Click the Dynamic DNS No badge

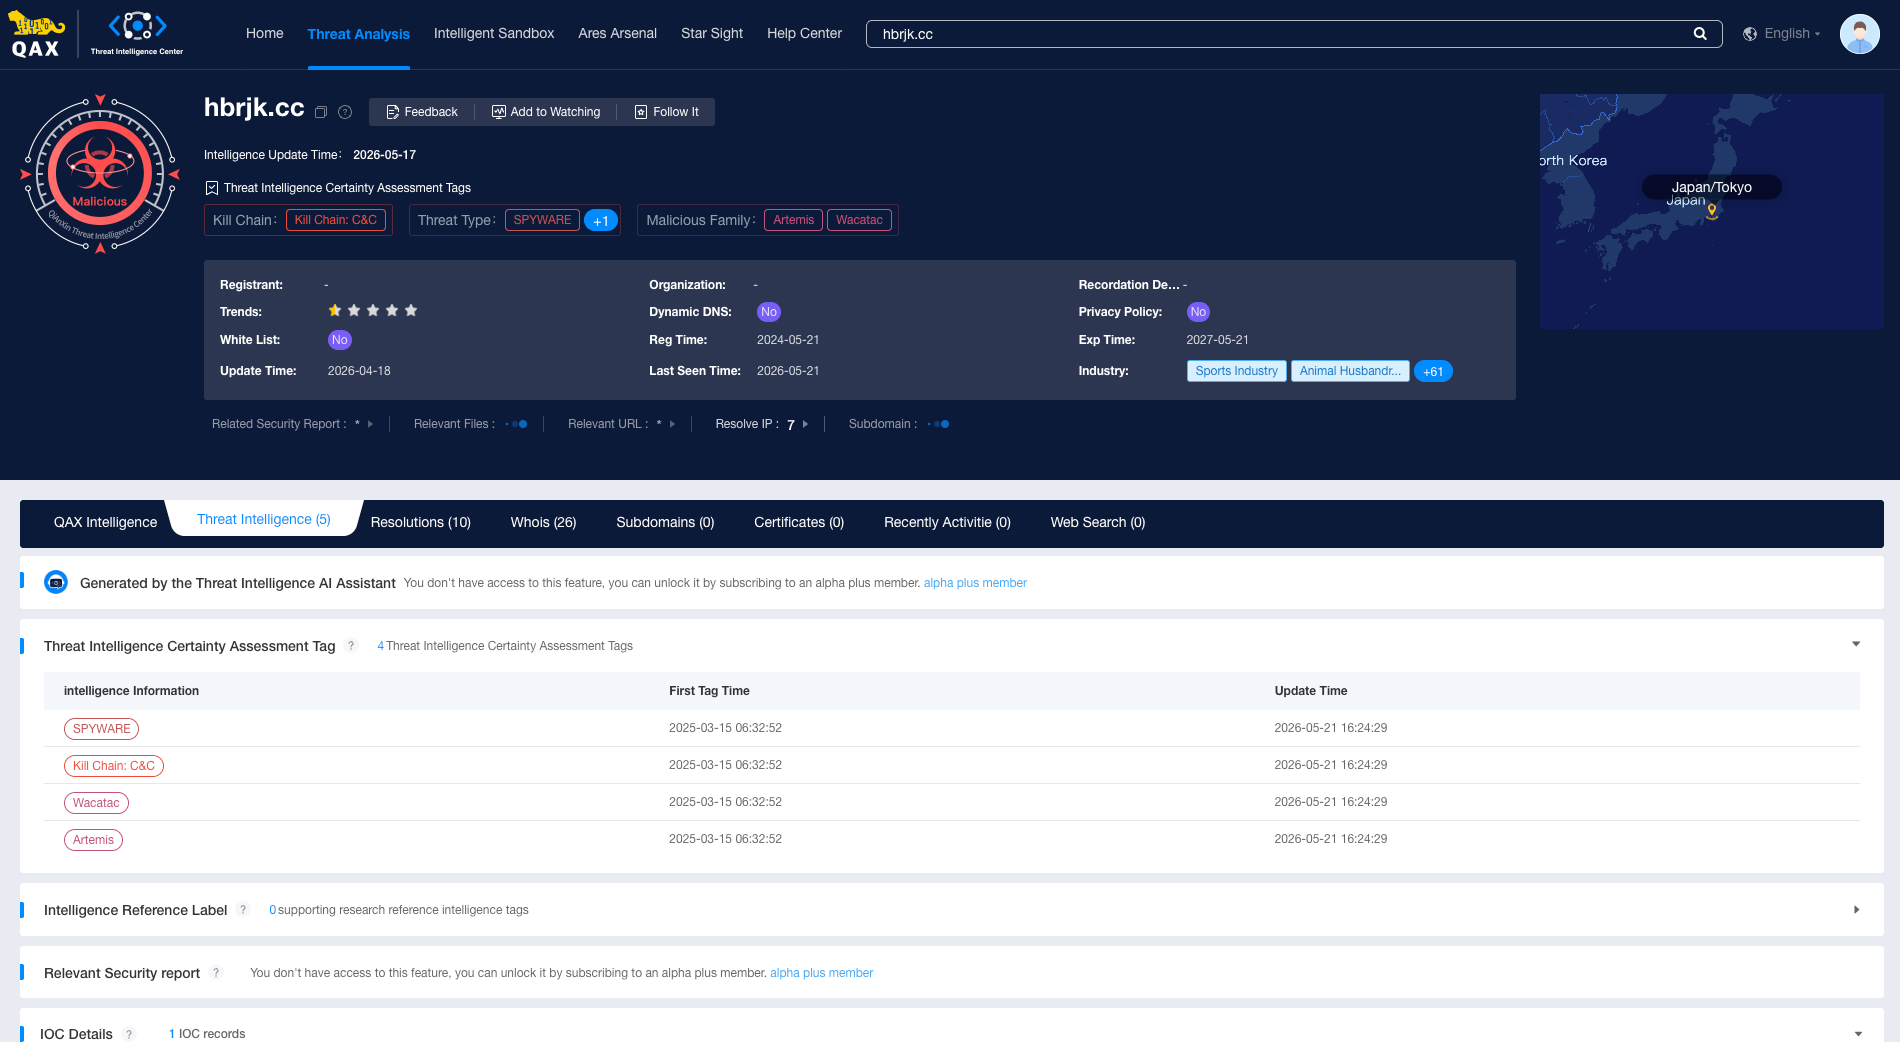(x=769, y=312)
